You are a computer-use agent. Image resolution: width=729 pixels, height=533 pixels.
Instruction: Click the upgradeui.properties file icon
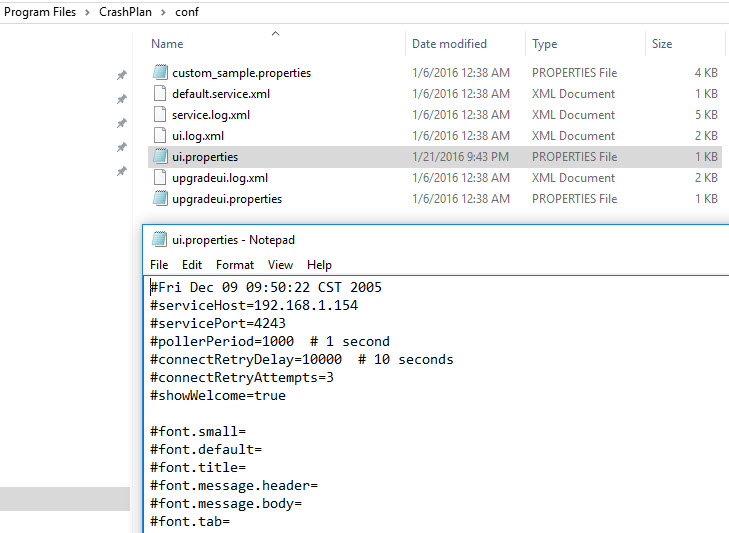[160, 198]
